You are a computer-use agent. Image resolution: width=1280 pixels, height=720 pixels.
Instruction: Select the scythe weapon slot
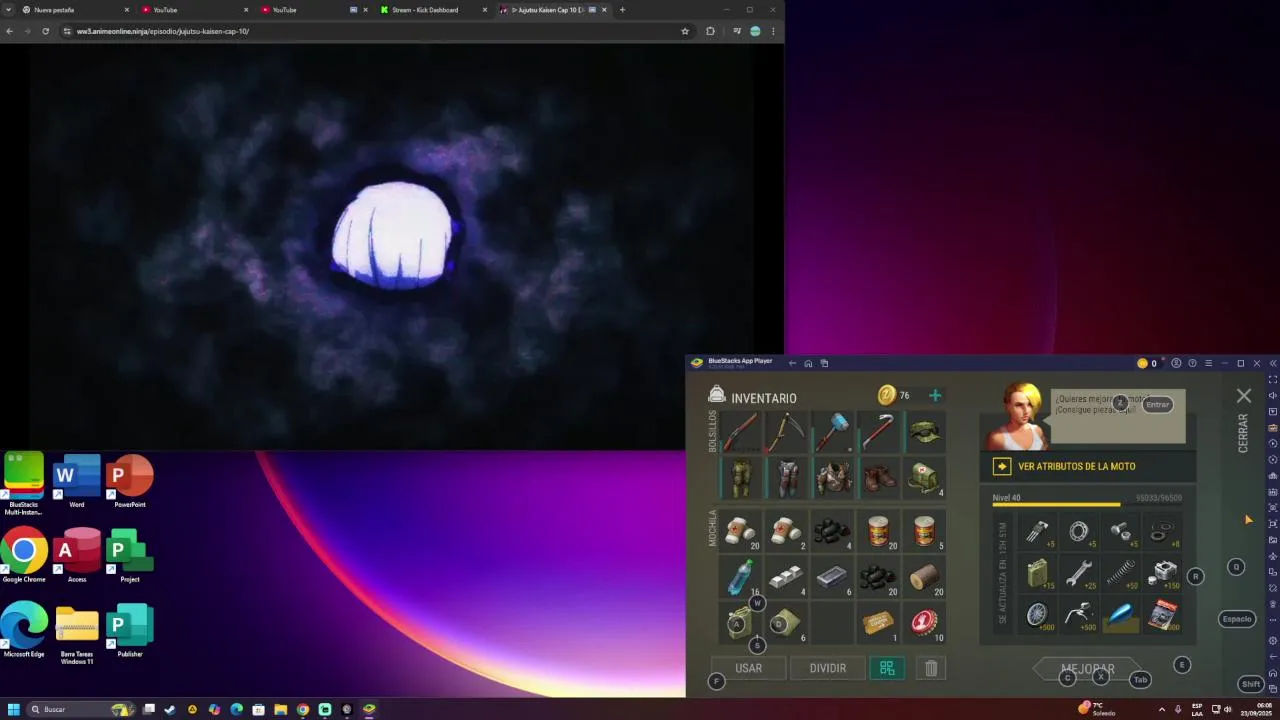786,432
